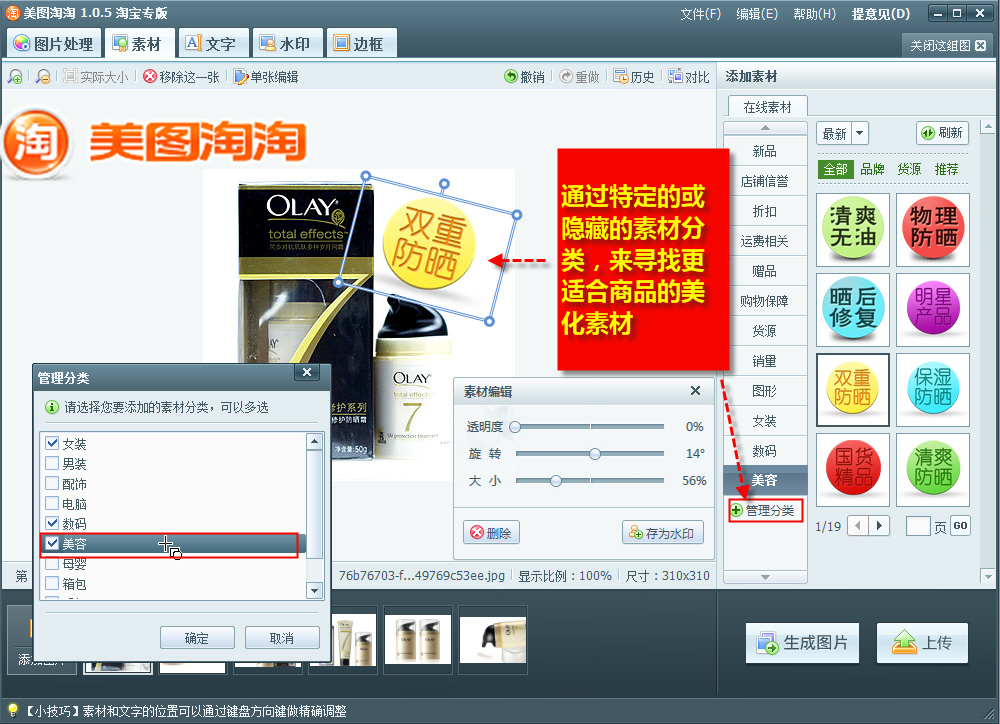The image size is (1000, 724).
Task: Click category list scroll up arrow in dialog
Action: [314, 441]
